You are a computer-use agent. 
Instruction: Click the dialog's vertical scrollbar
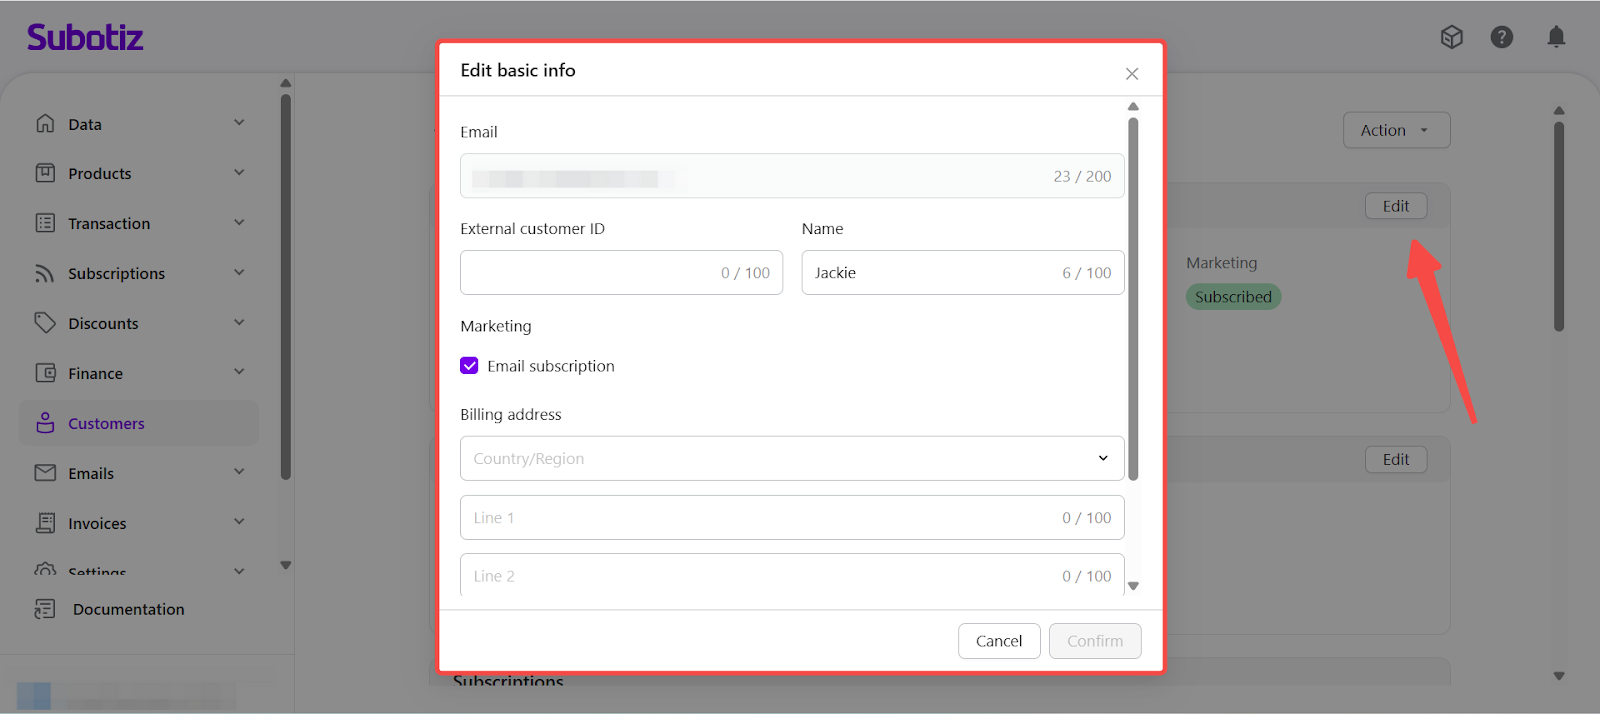1133,300
